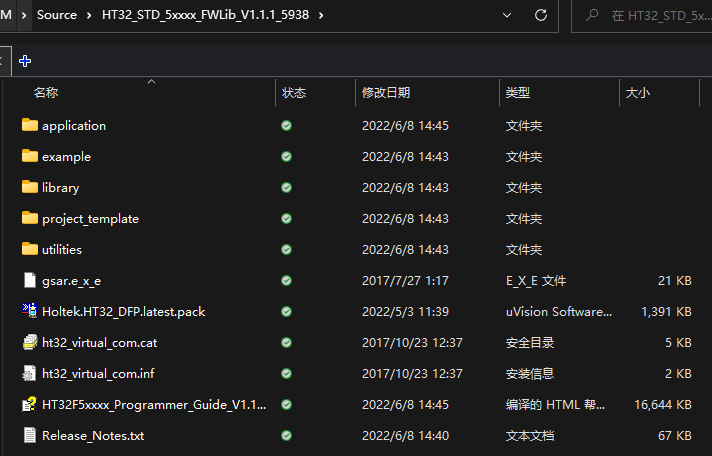712x456 pixels.
Task: Select ht32_virtual_com.inf file name
Action: click(x=98, y=374)
